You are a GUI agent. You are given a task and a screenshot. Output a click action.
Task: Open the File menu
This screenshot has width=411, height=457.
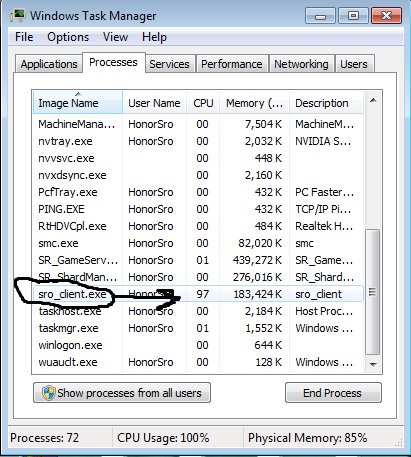[x=24, y=37]
